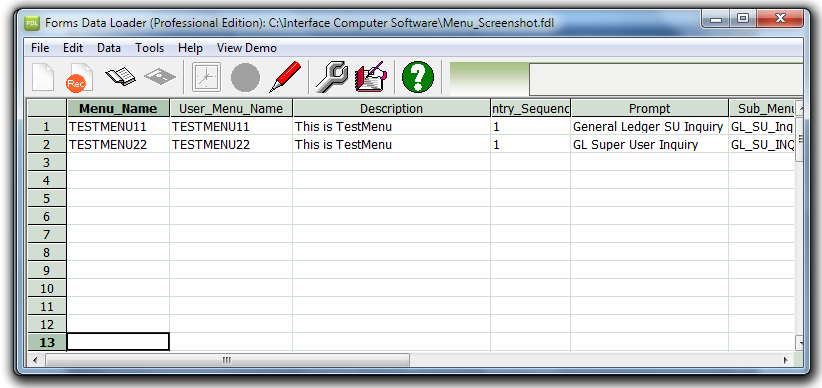
Task: Open the Edit menu
Action: [73, 48]
